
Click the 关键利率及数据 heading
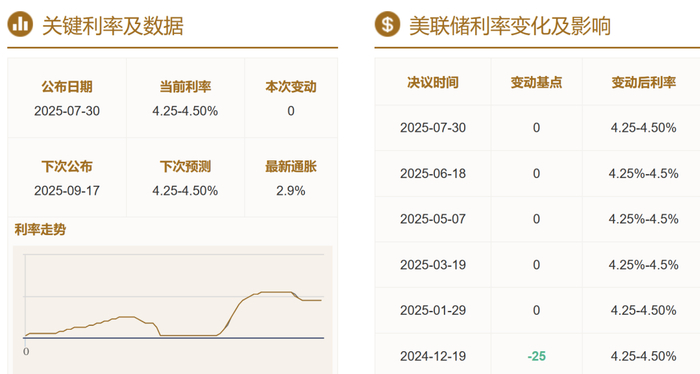(x=113, y=25)
